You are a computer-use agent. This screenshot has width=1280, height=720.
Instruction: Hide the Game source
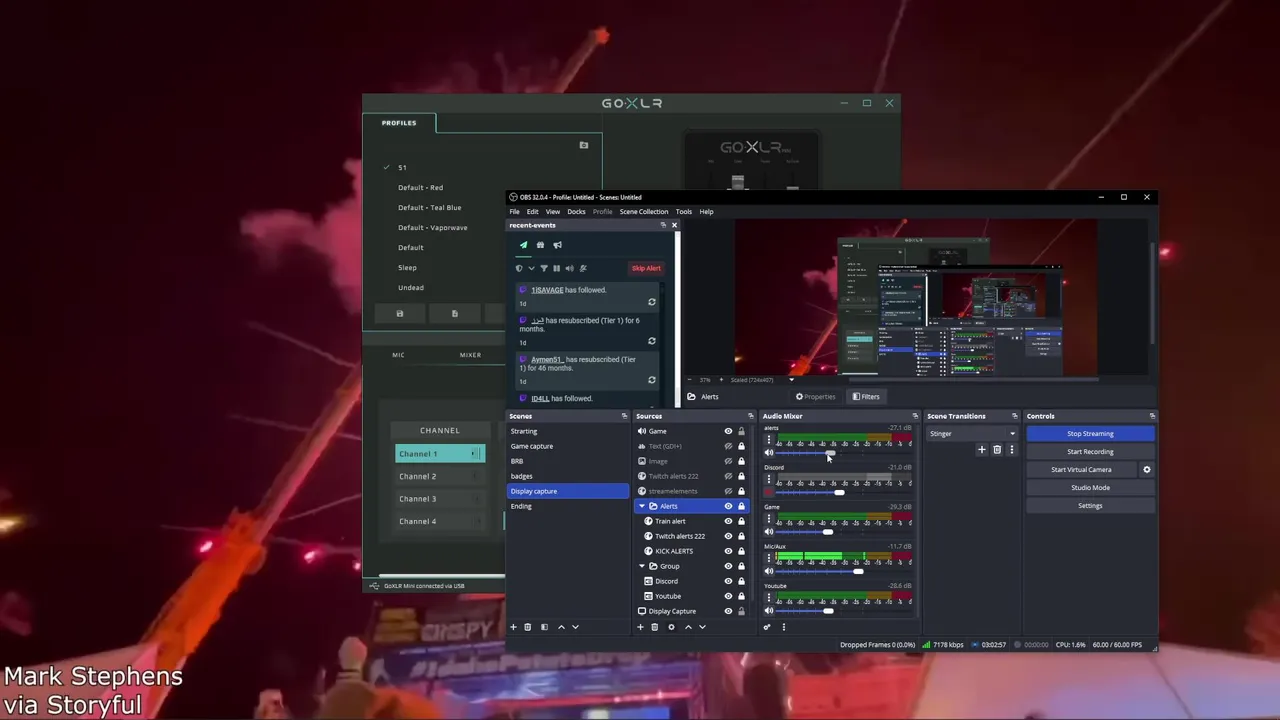click(728, 431)
